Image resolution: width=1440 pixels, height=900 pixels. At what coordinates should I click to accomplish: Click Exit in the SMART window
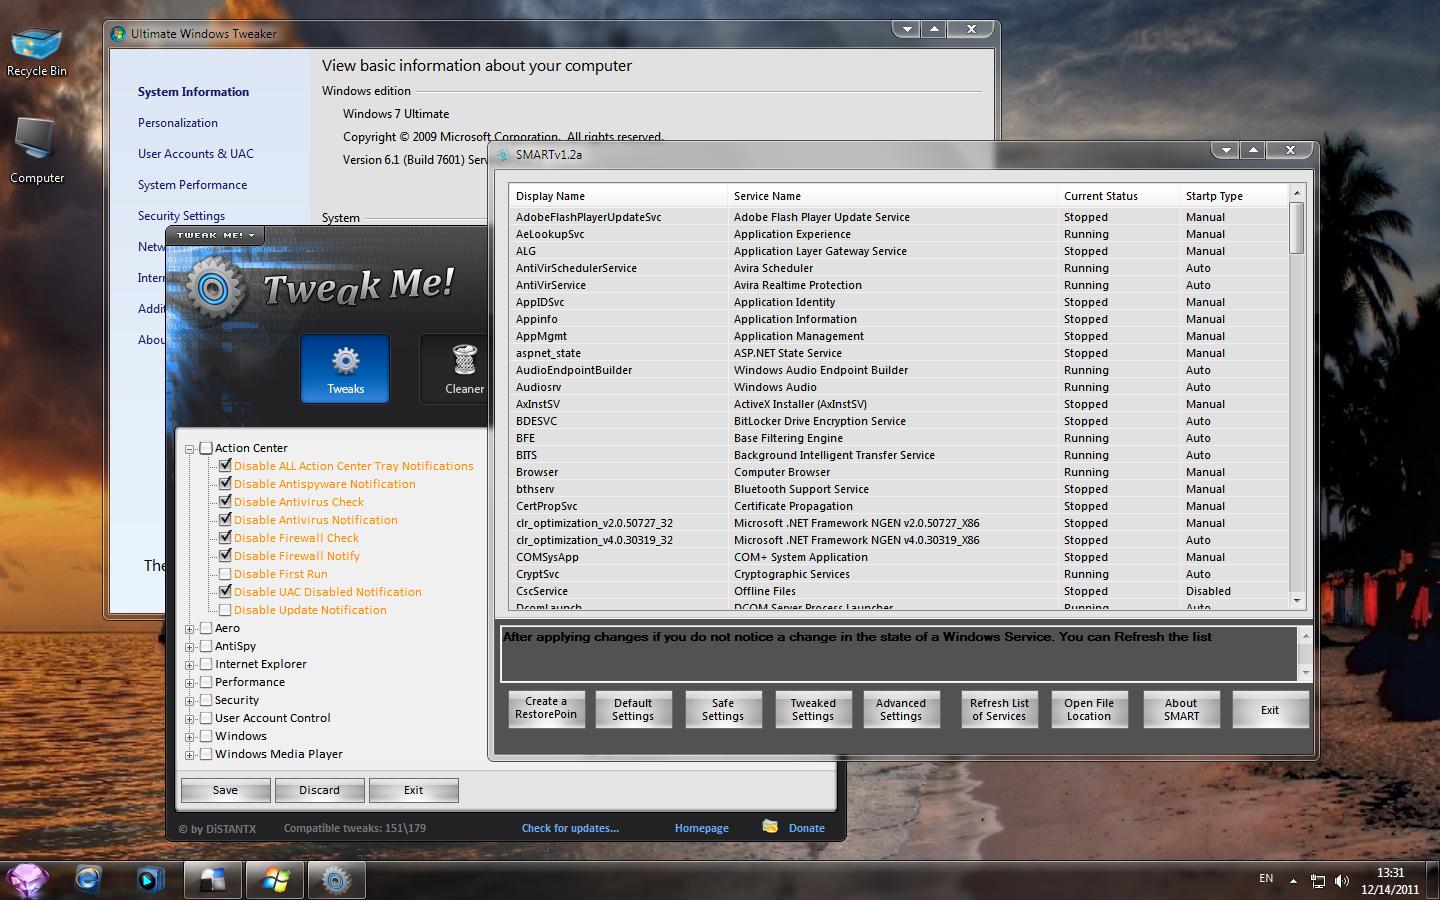point(1270,709)
